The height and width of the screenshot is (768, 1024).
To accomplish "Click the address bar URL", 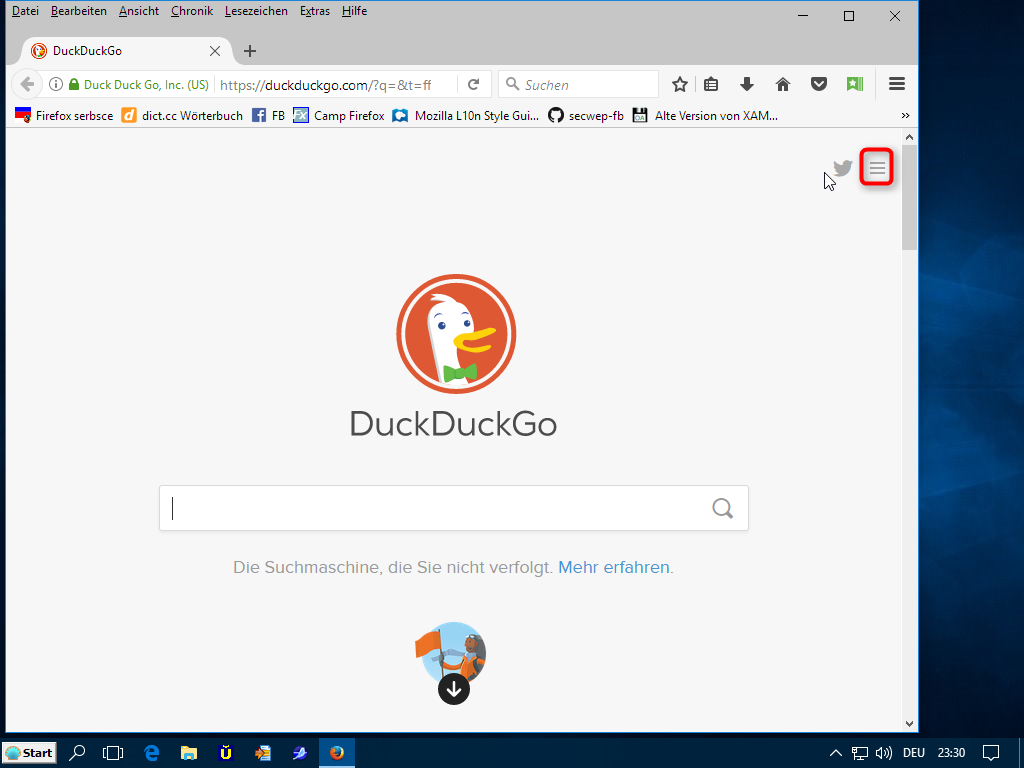I will point(326,85).
